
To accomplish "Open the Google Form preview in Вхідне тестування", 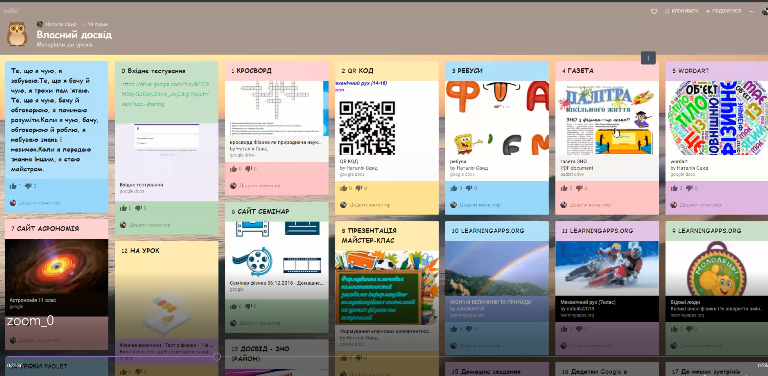I will [x=167, y=152].
